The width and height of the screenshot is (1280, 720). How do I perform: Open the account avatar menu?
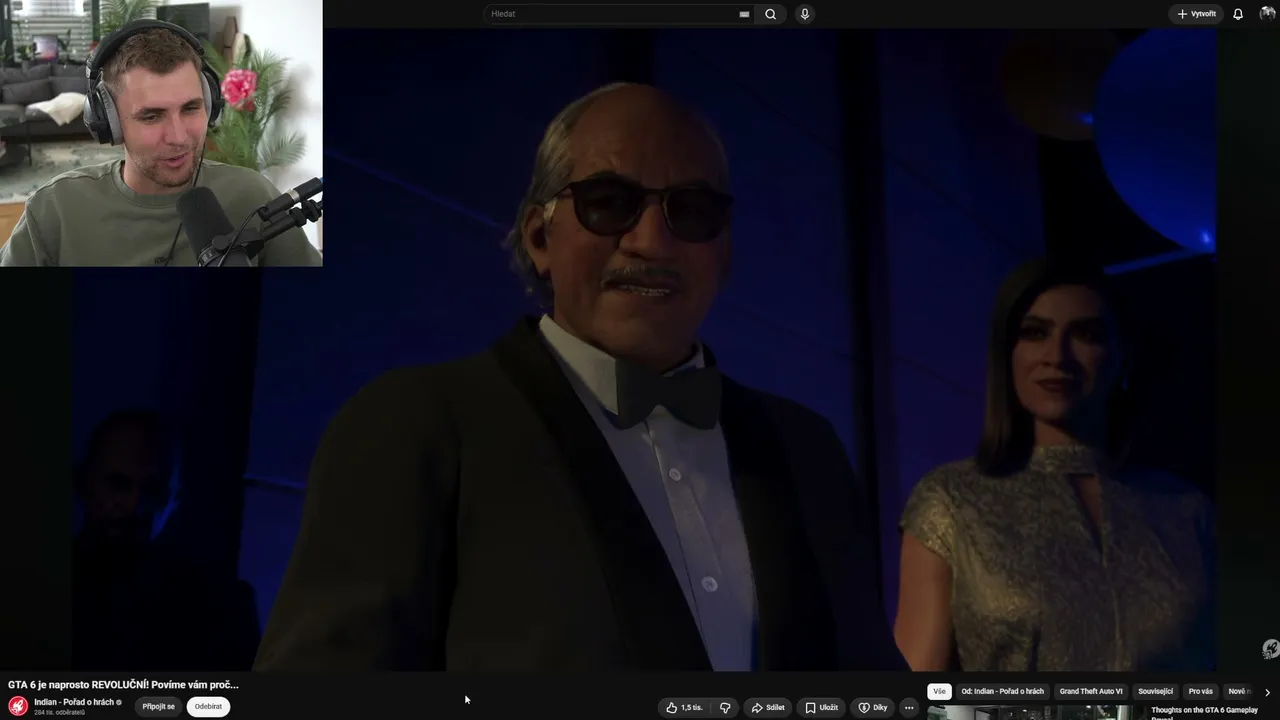(x=1267, y=14)
